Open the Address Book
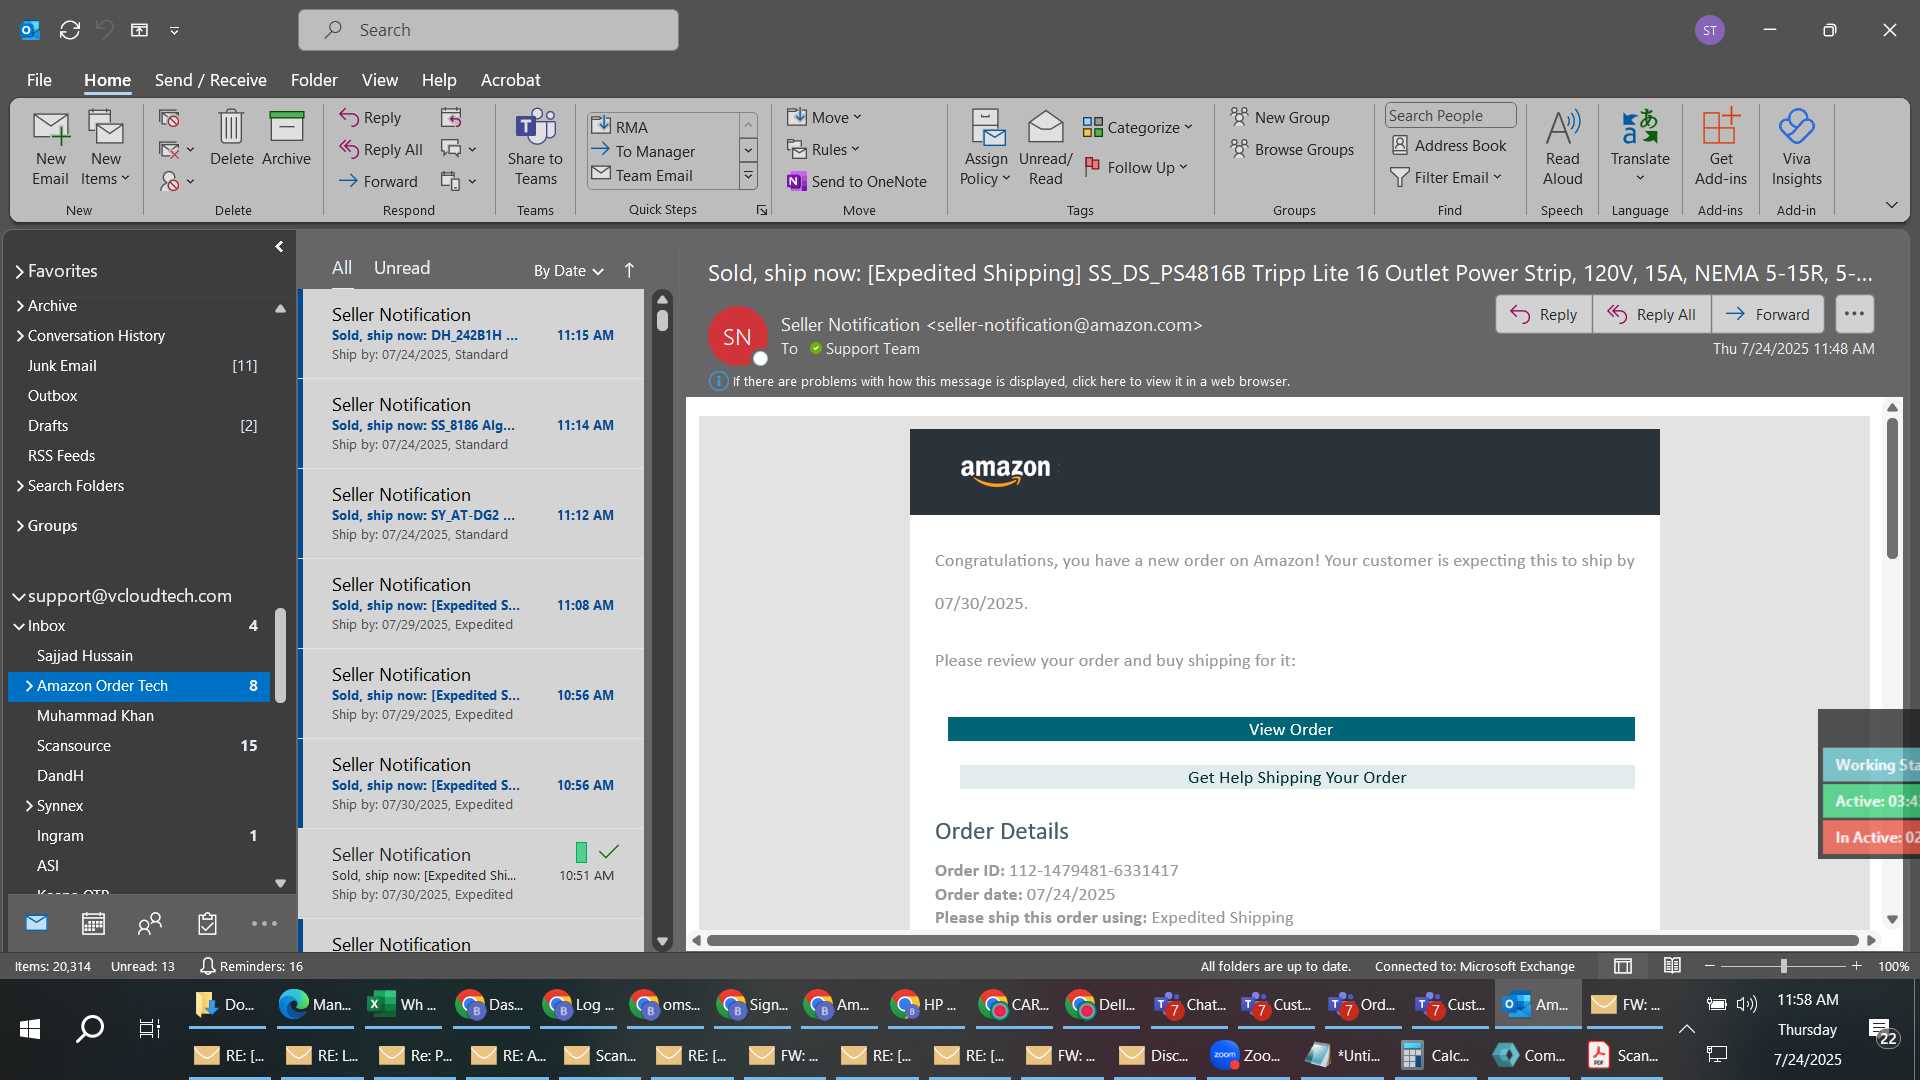Image resolution: width=1920 pixels, height=1080 pixels. pyautogui.click(x=1449, y=145)
